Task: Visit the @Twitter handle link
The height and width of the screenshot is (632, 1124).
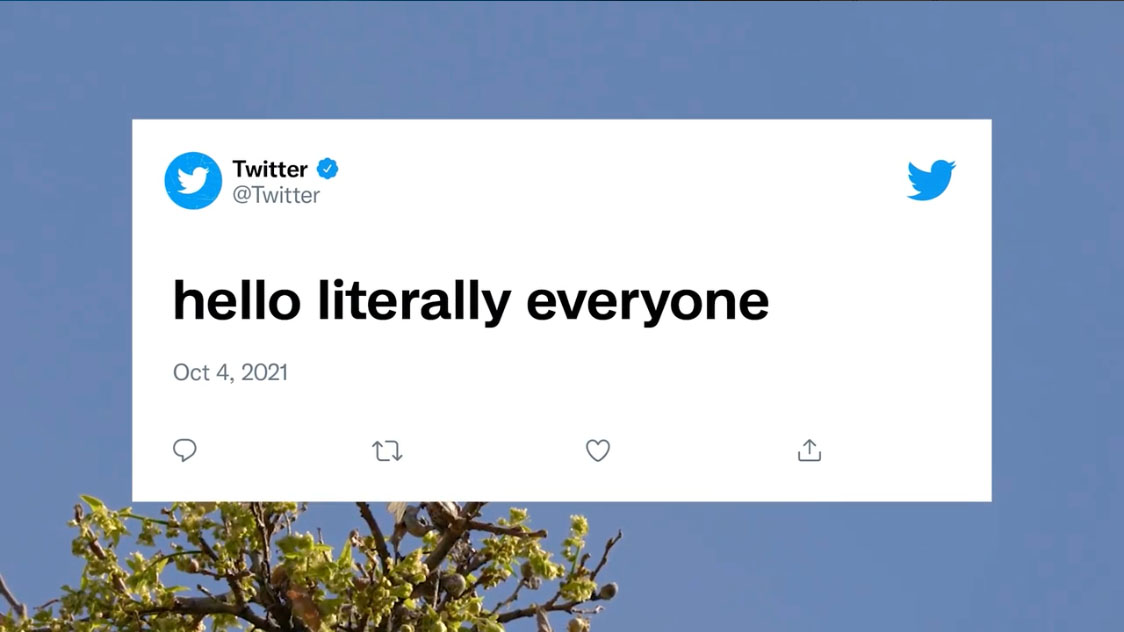Action: coord(276,196)
